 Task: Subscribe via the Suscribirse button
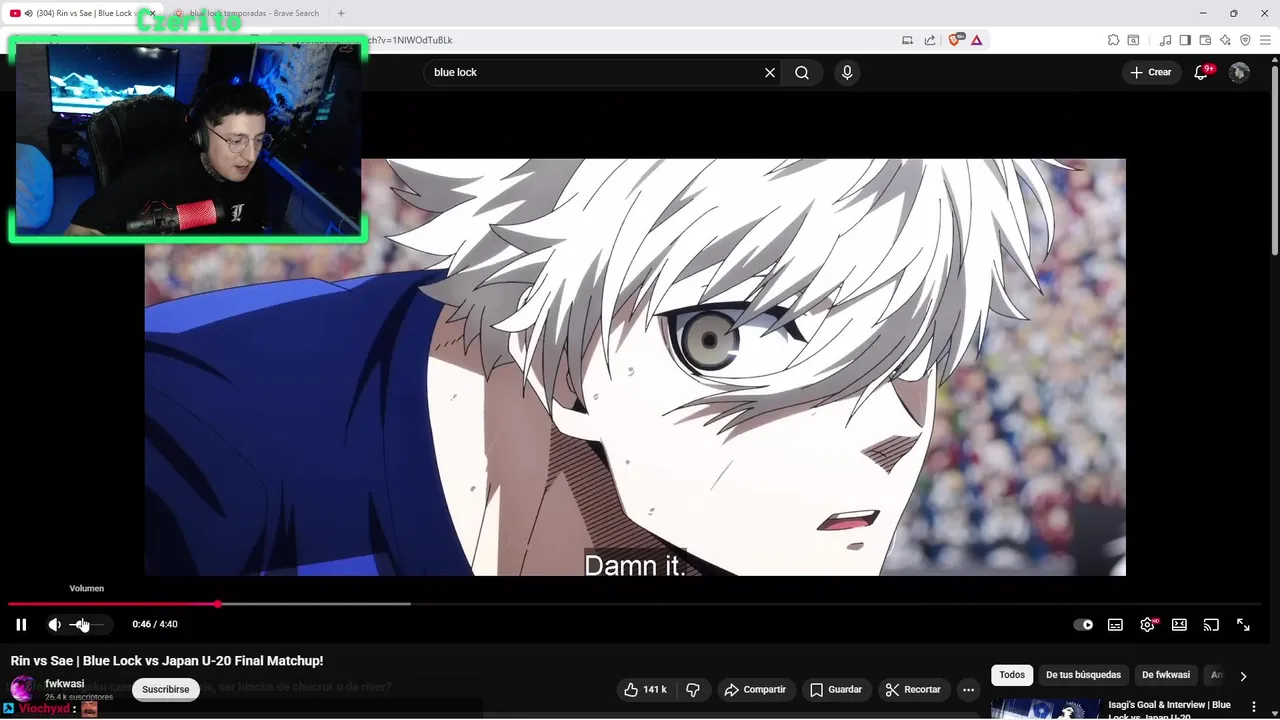click(x=166, y=689)
